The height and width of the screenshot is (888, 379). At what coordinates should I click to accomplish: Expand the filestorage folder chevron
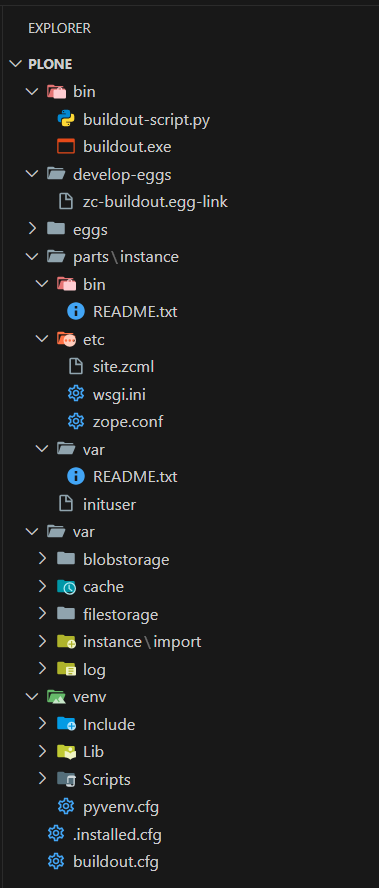click(x=42, y=614)
